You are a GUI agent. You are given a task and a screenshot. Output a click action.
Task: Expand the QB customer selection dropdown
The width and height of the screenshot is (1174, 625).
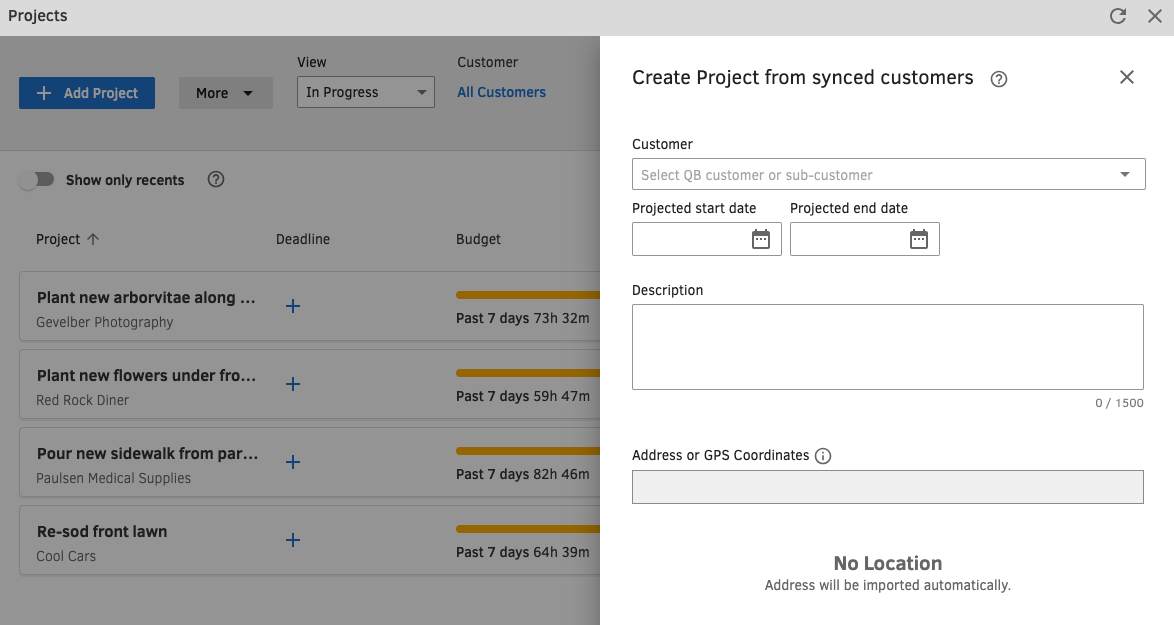1125,174
